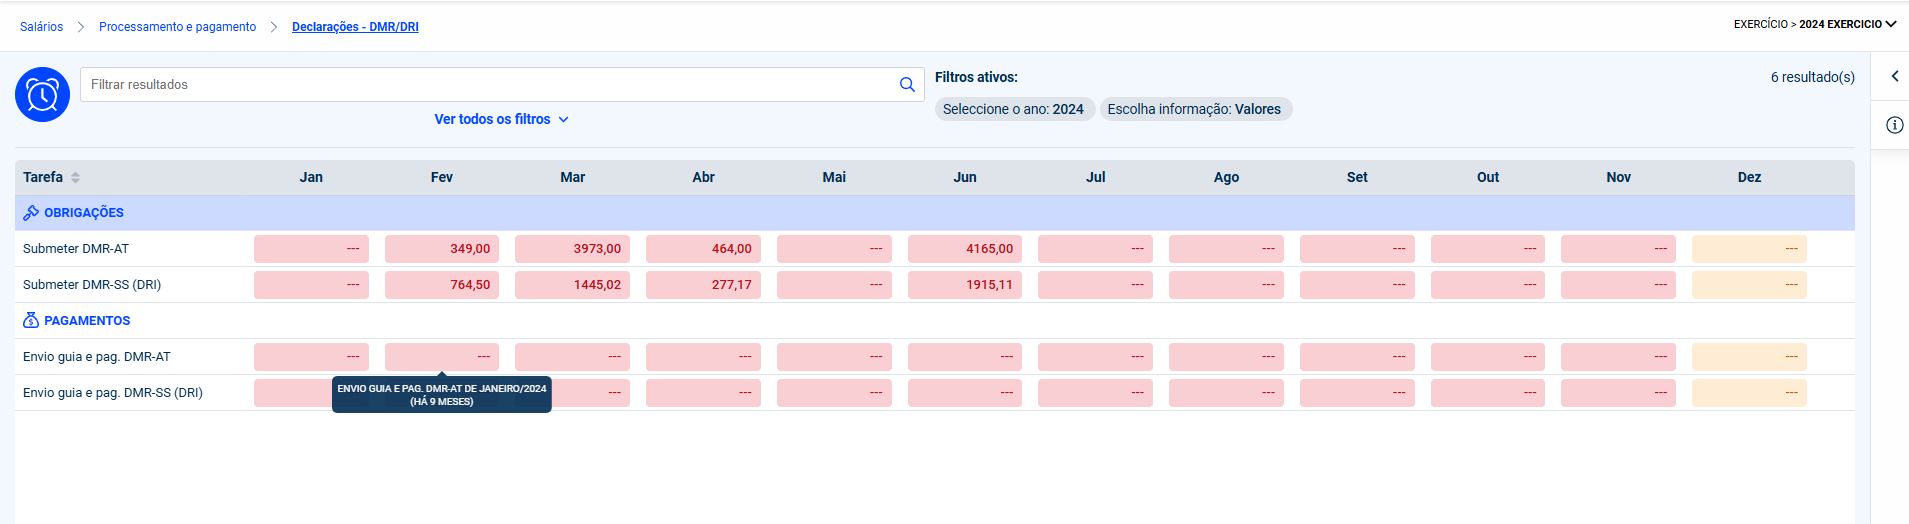
Task: Click Envio guia e pag. DMR-SS (DRI) Nov cell
Action: coord(1618,393)
